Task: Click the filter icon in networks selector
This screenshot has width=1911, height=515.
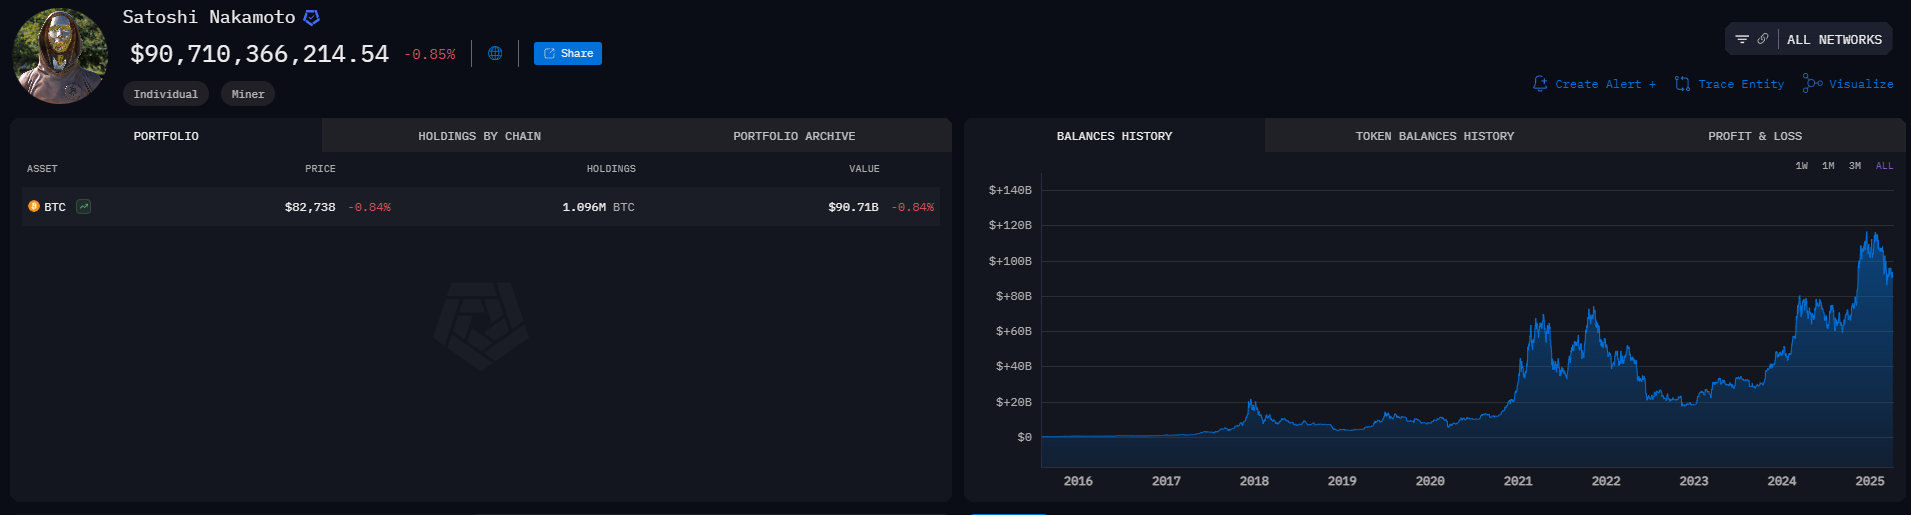Action: 1742,40
